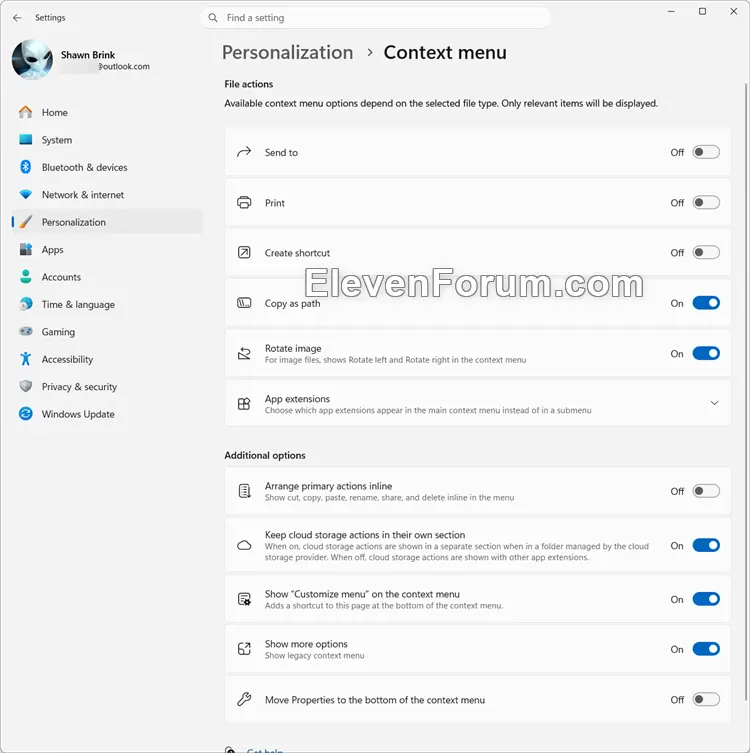Click the Create shortcut icon
Viewport: 750px width, 753px height.
pos(244,253)
